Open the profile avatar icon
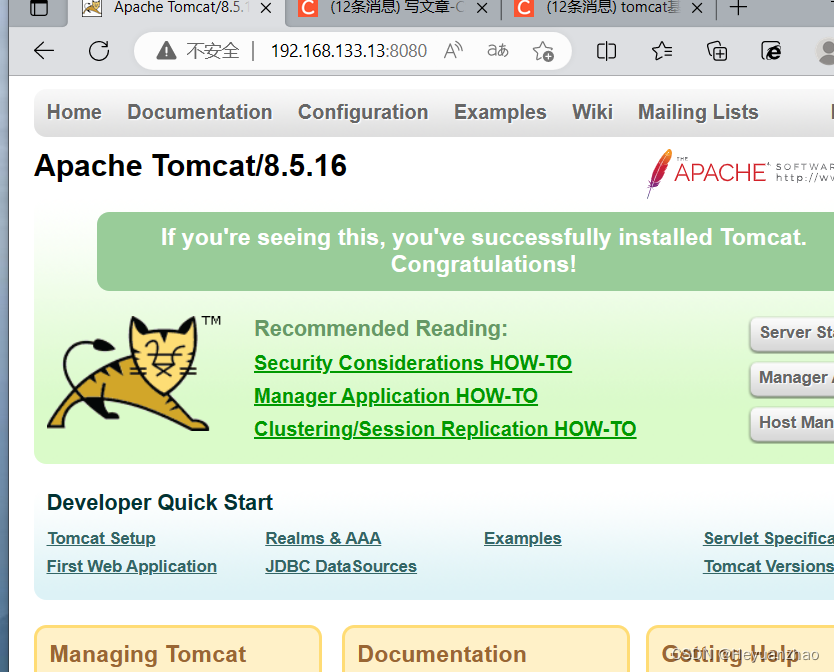The image size is (834, 672). (x=825, y=52)
